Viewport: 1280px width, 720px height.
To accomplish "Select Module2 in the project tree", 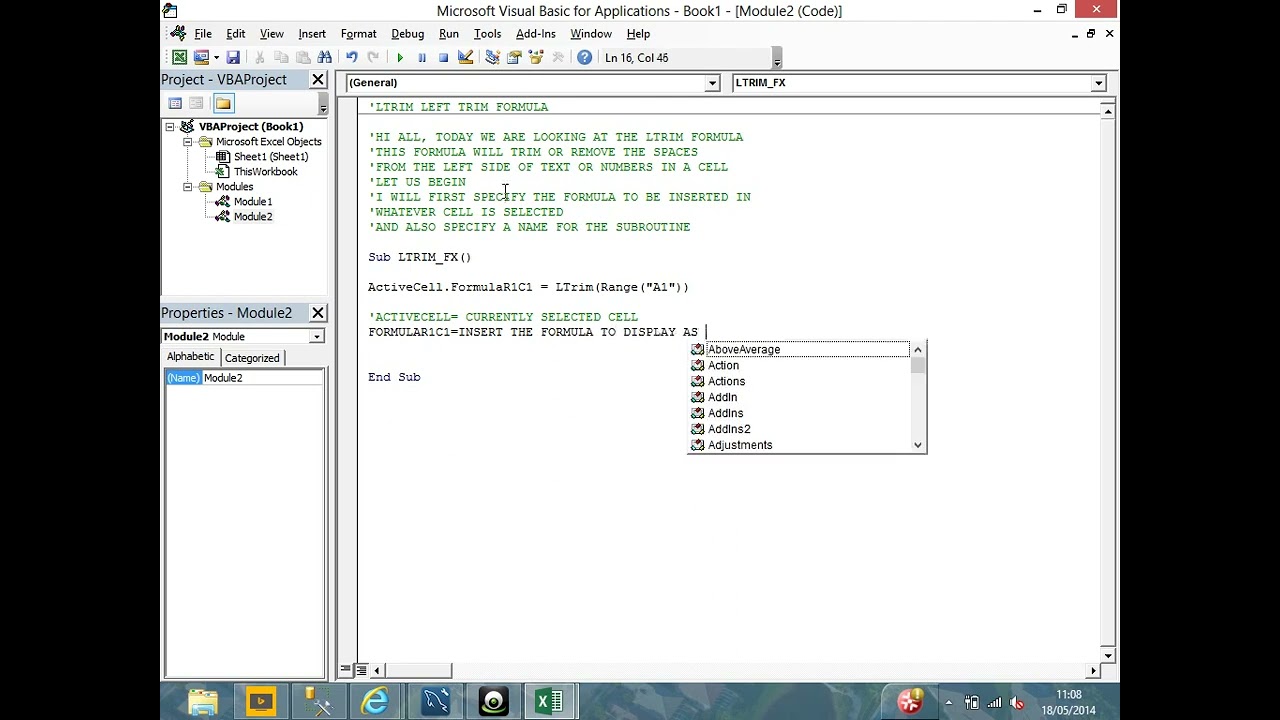I will point(253,217).
